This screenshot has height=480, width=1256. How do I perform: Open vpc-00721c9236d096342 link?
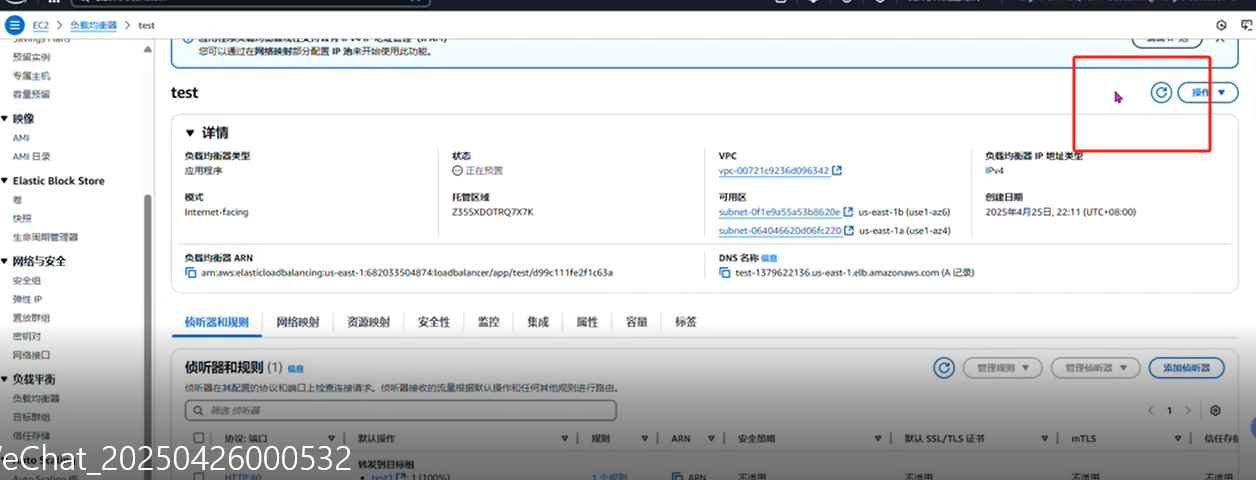(773, 171)
